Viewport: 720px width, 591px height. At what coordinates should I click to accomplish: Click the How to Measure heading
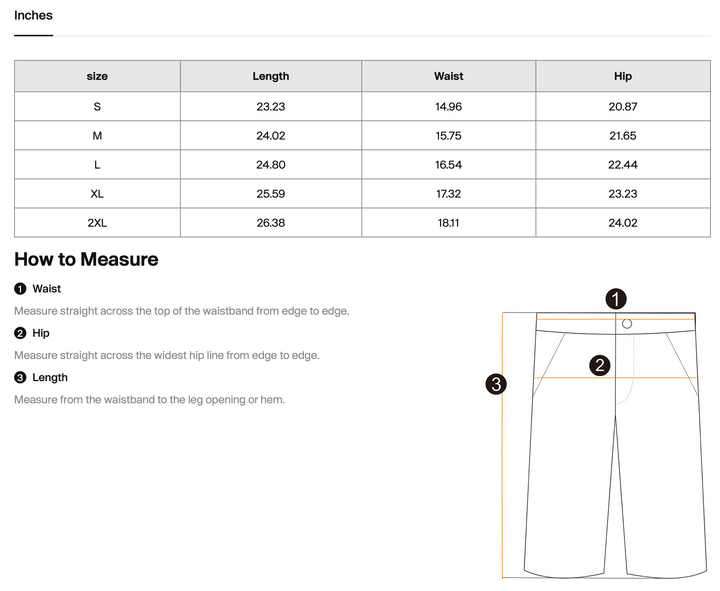pos(86,259)
